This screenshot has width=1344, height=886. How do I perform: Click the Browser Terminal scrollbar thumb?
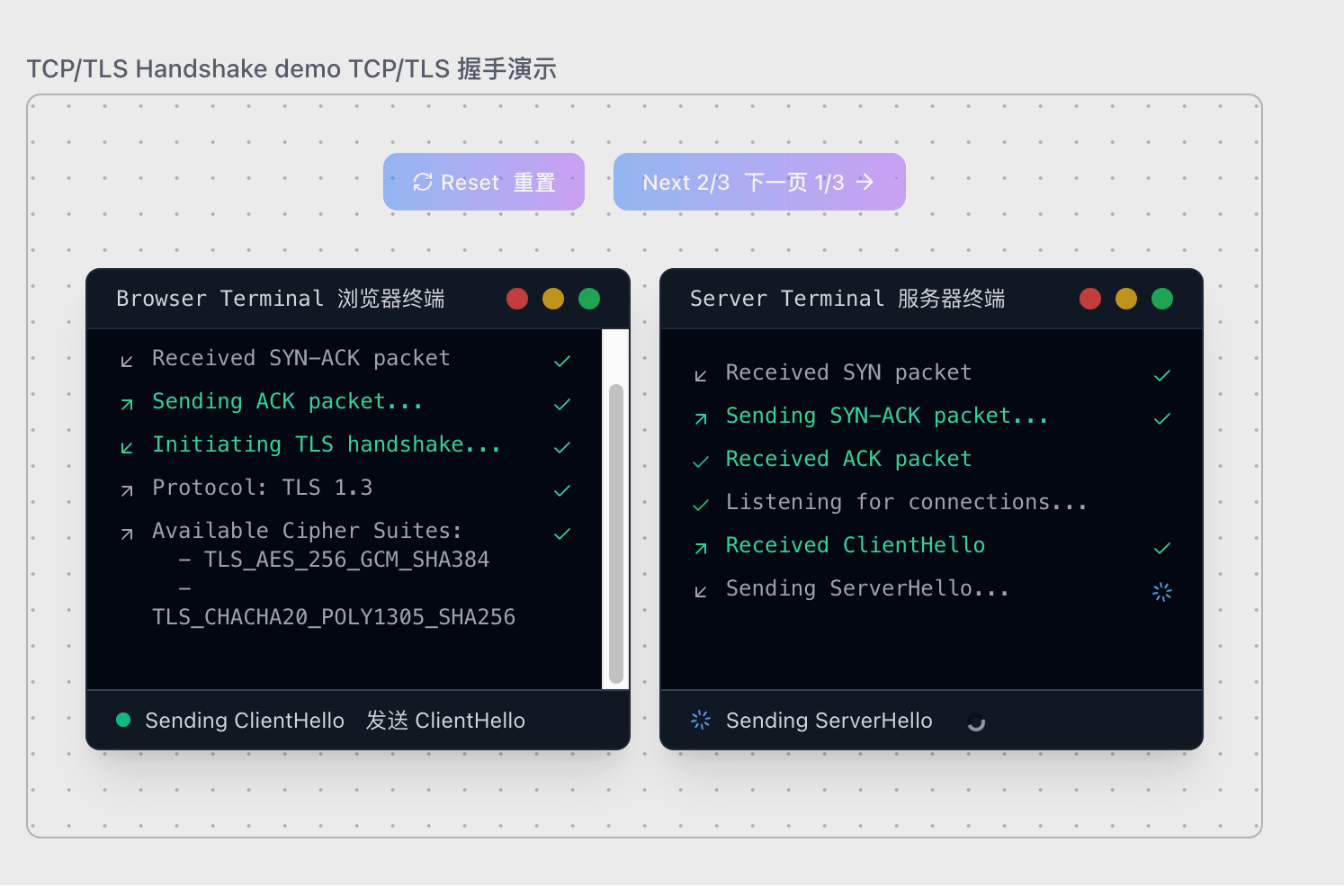(x=616, y=530)
